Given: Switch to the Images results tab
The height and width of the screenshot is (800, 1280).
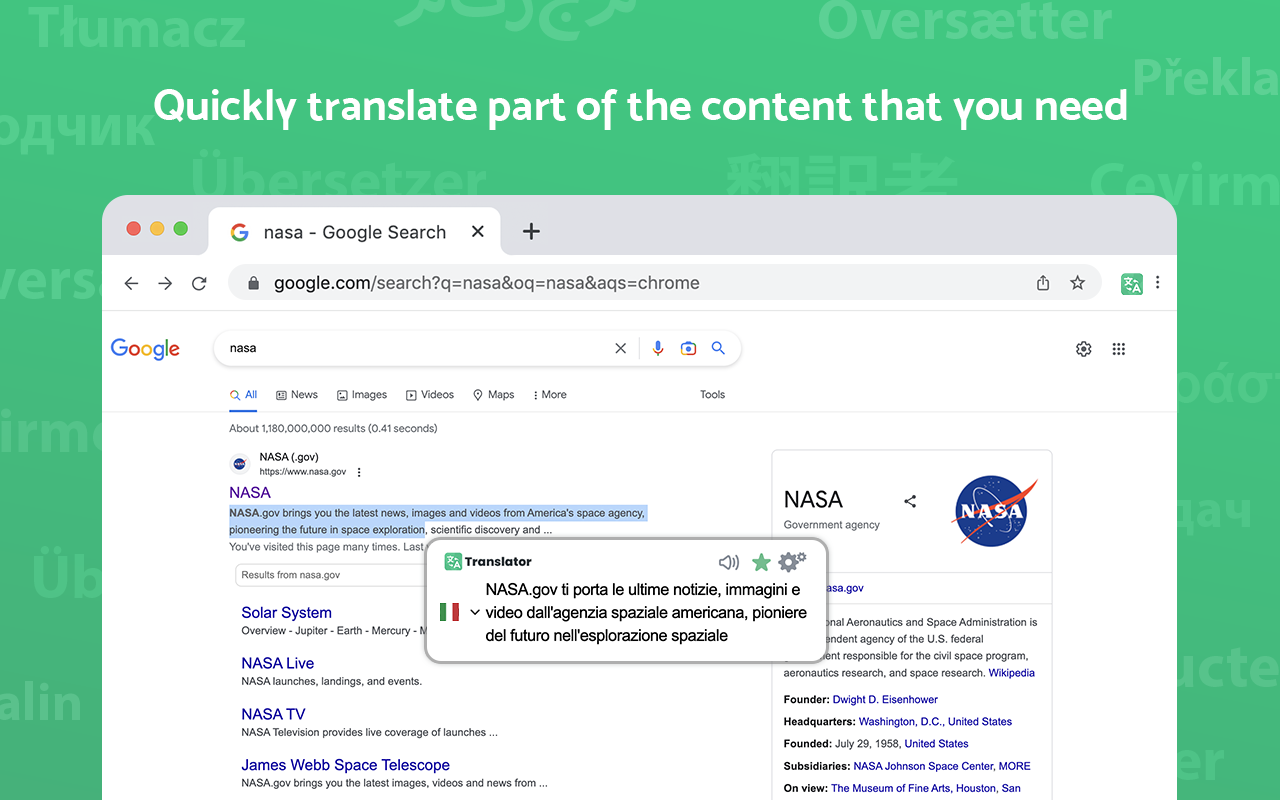Looking at the screenshot, I should [x=362, y=395].
